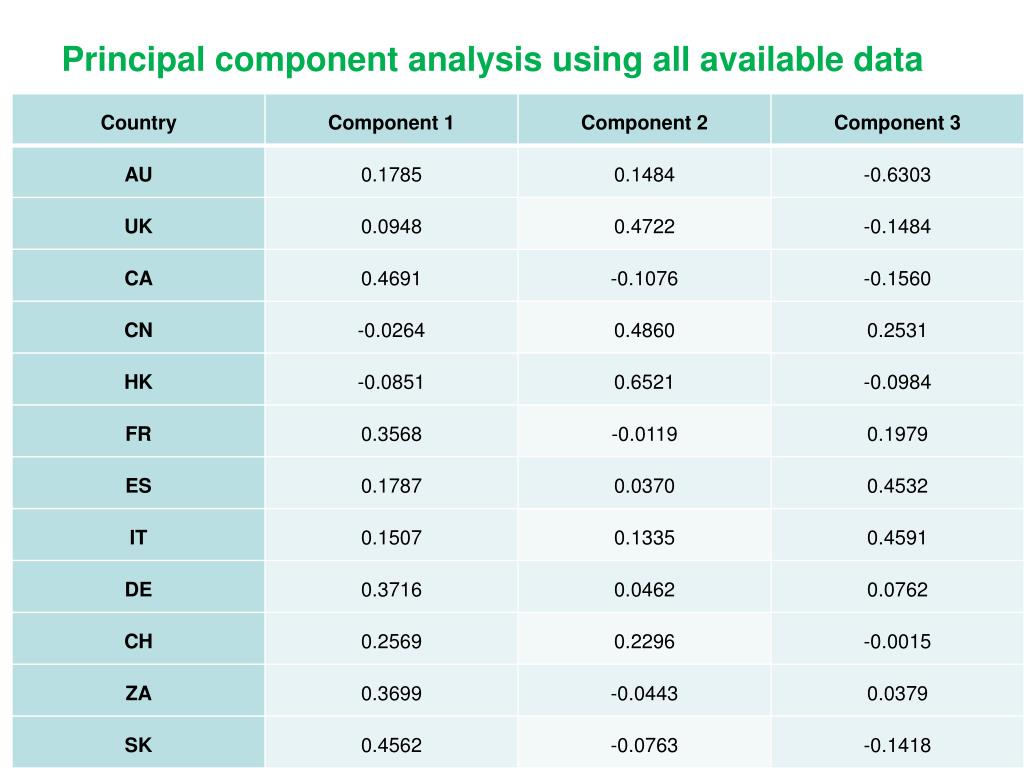Select the SK country row label

138,745
